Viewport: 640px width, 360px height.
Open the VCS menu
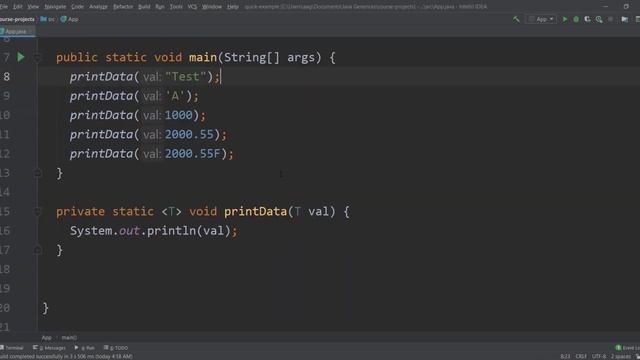[192, 7]
